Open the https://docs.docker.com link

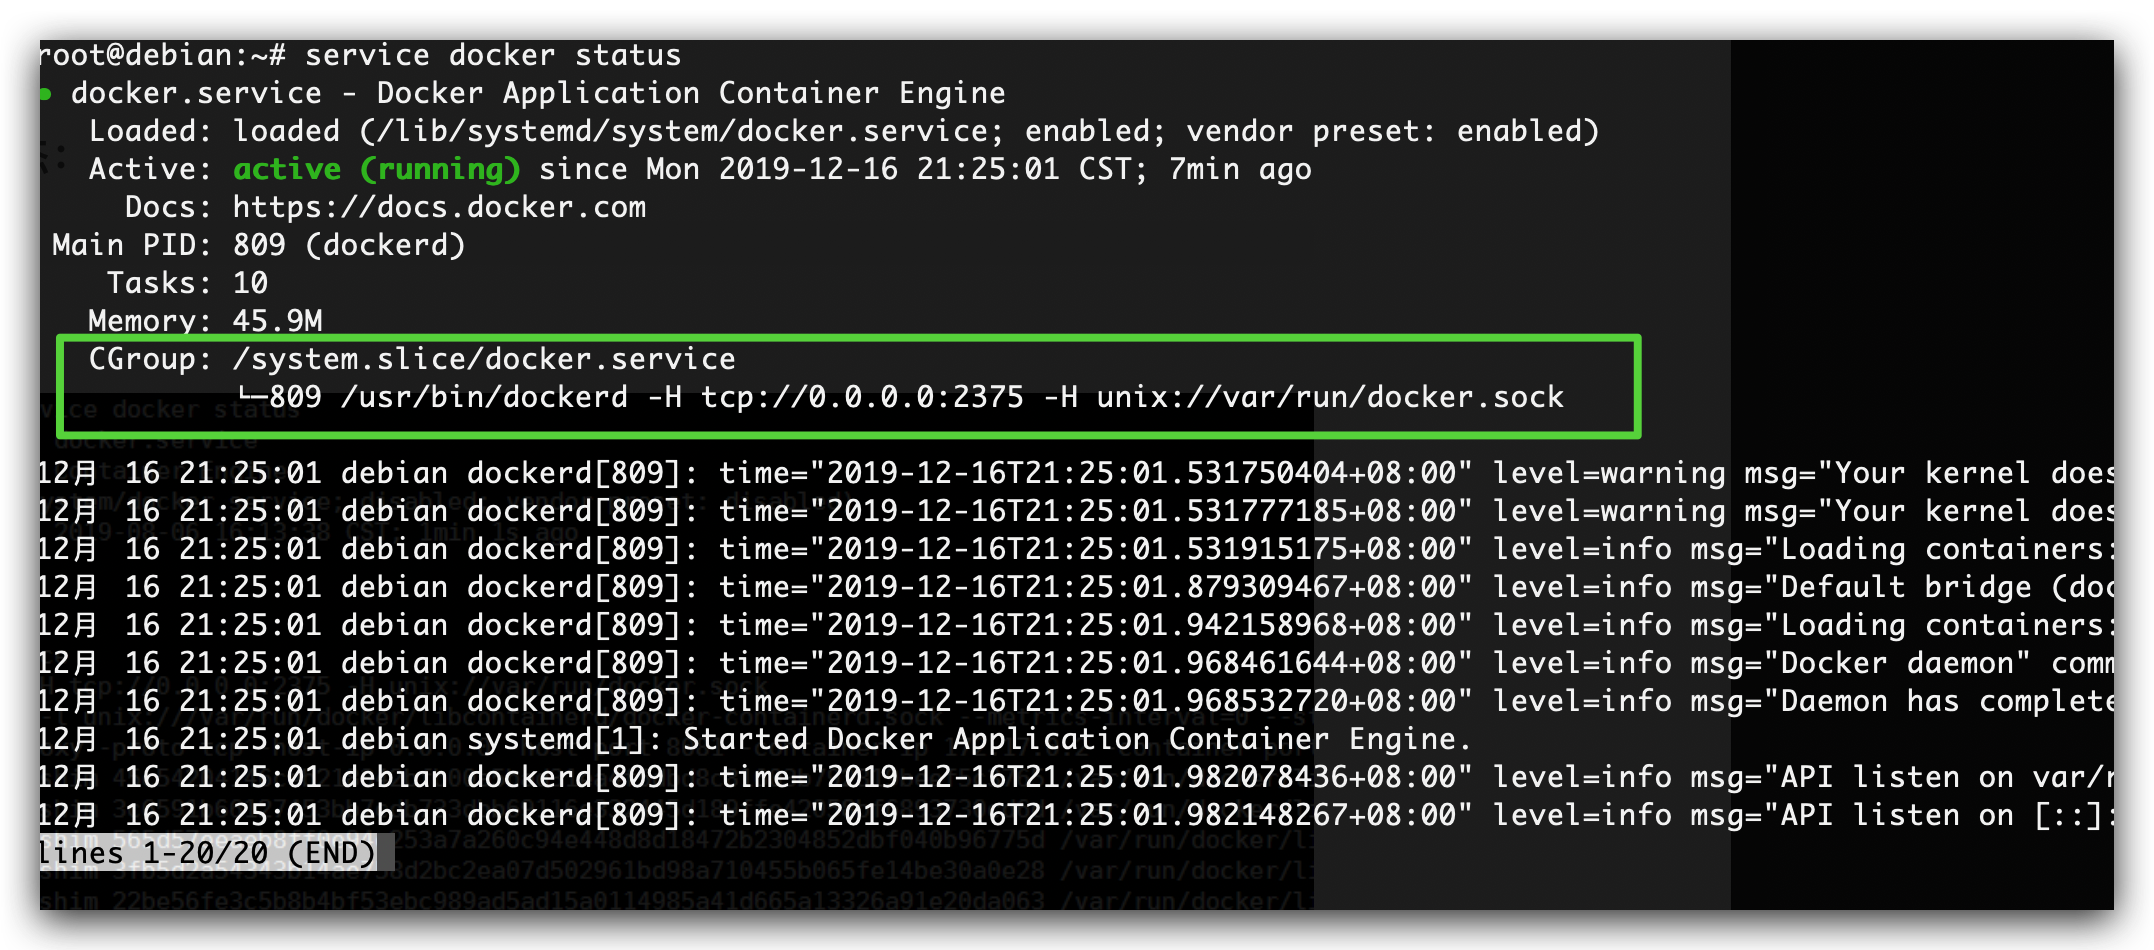point(439,207)
